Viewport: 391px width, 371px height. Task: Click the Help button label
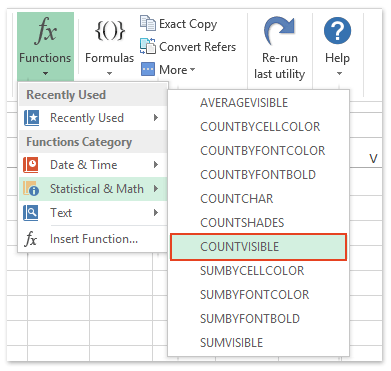337,58
